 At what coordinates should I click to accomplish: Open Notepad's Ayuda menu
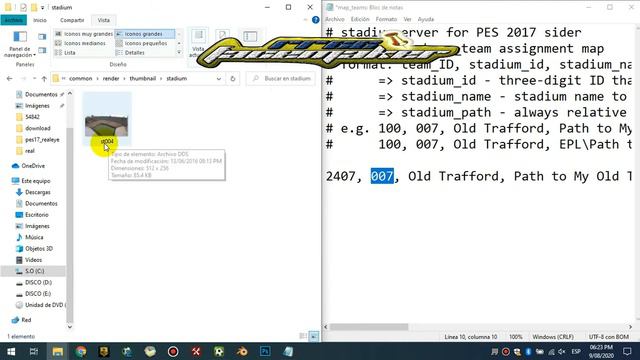coord(426,19)
